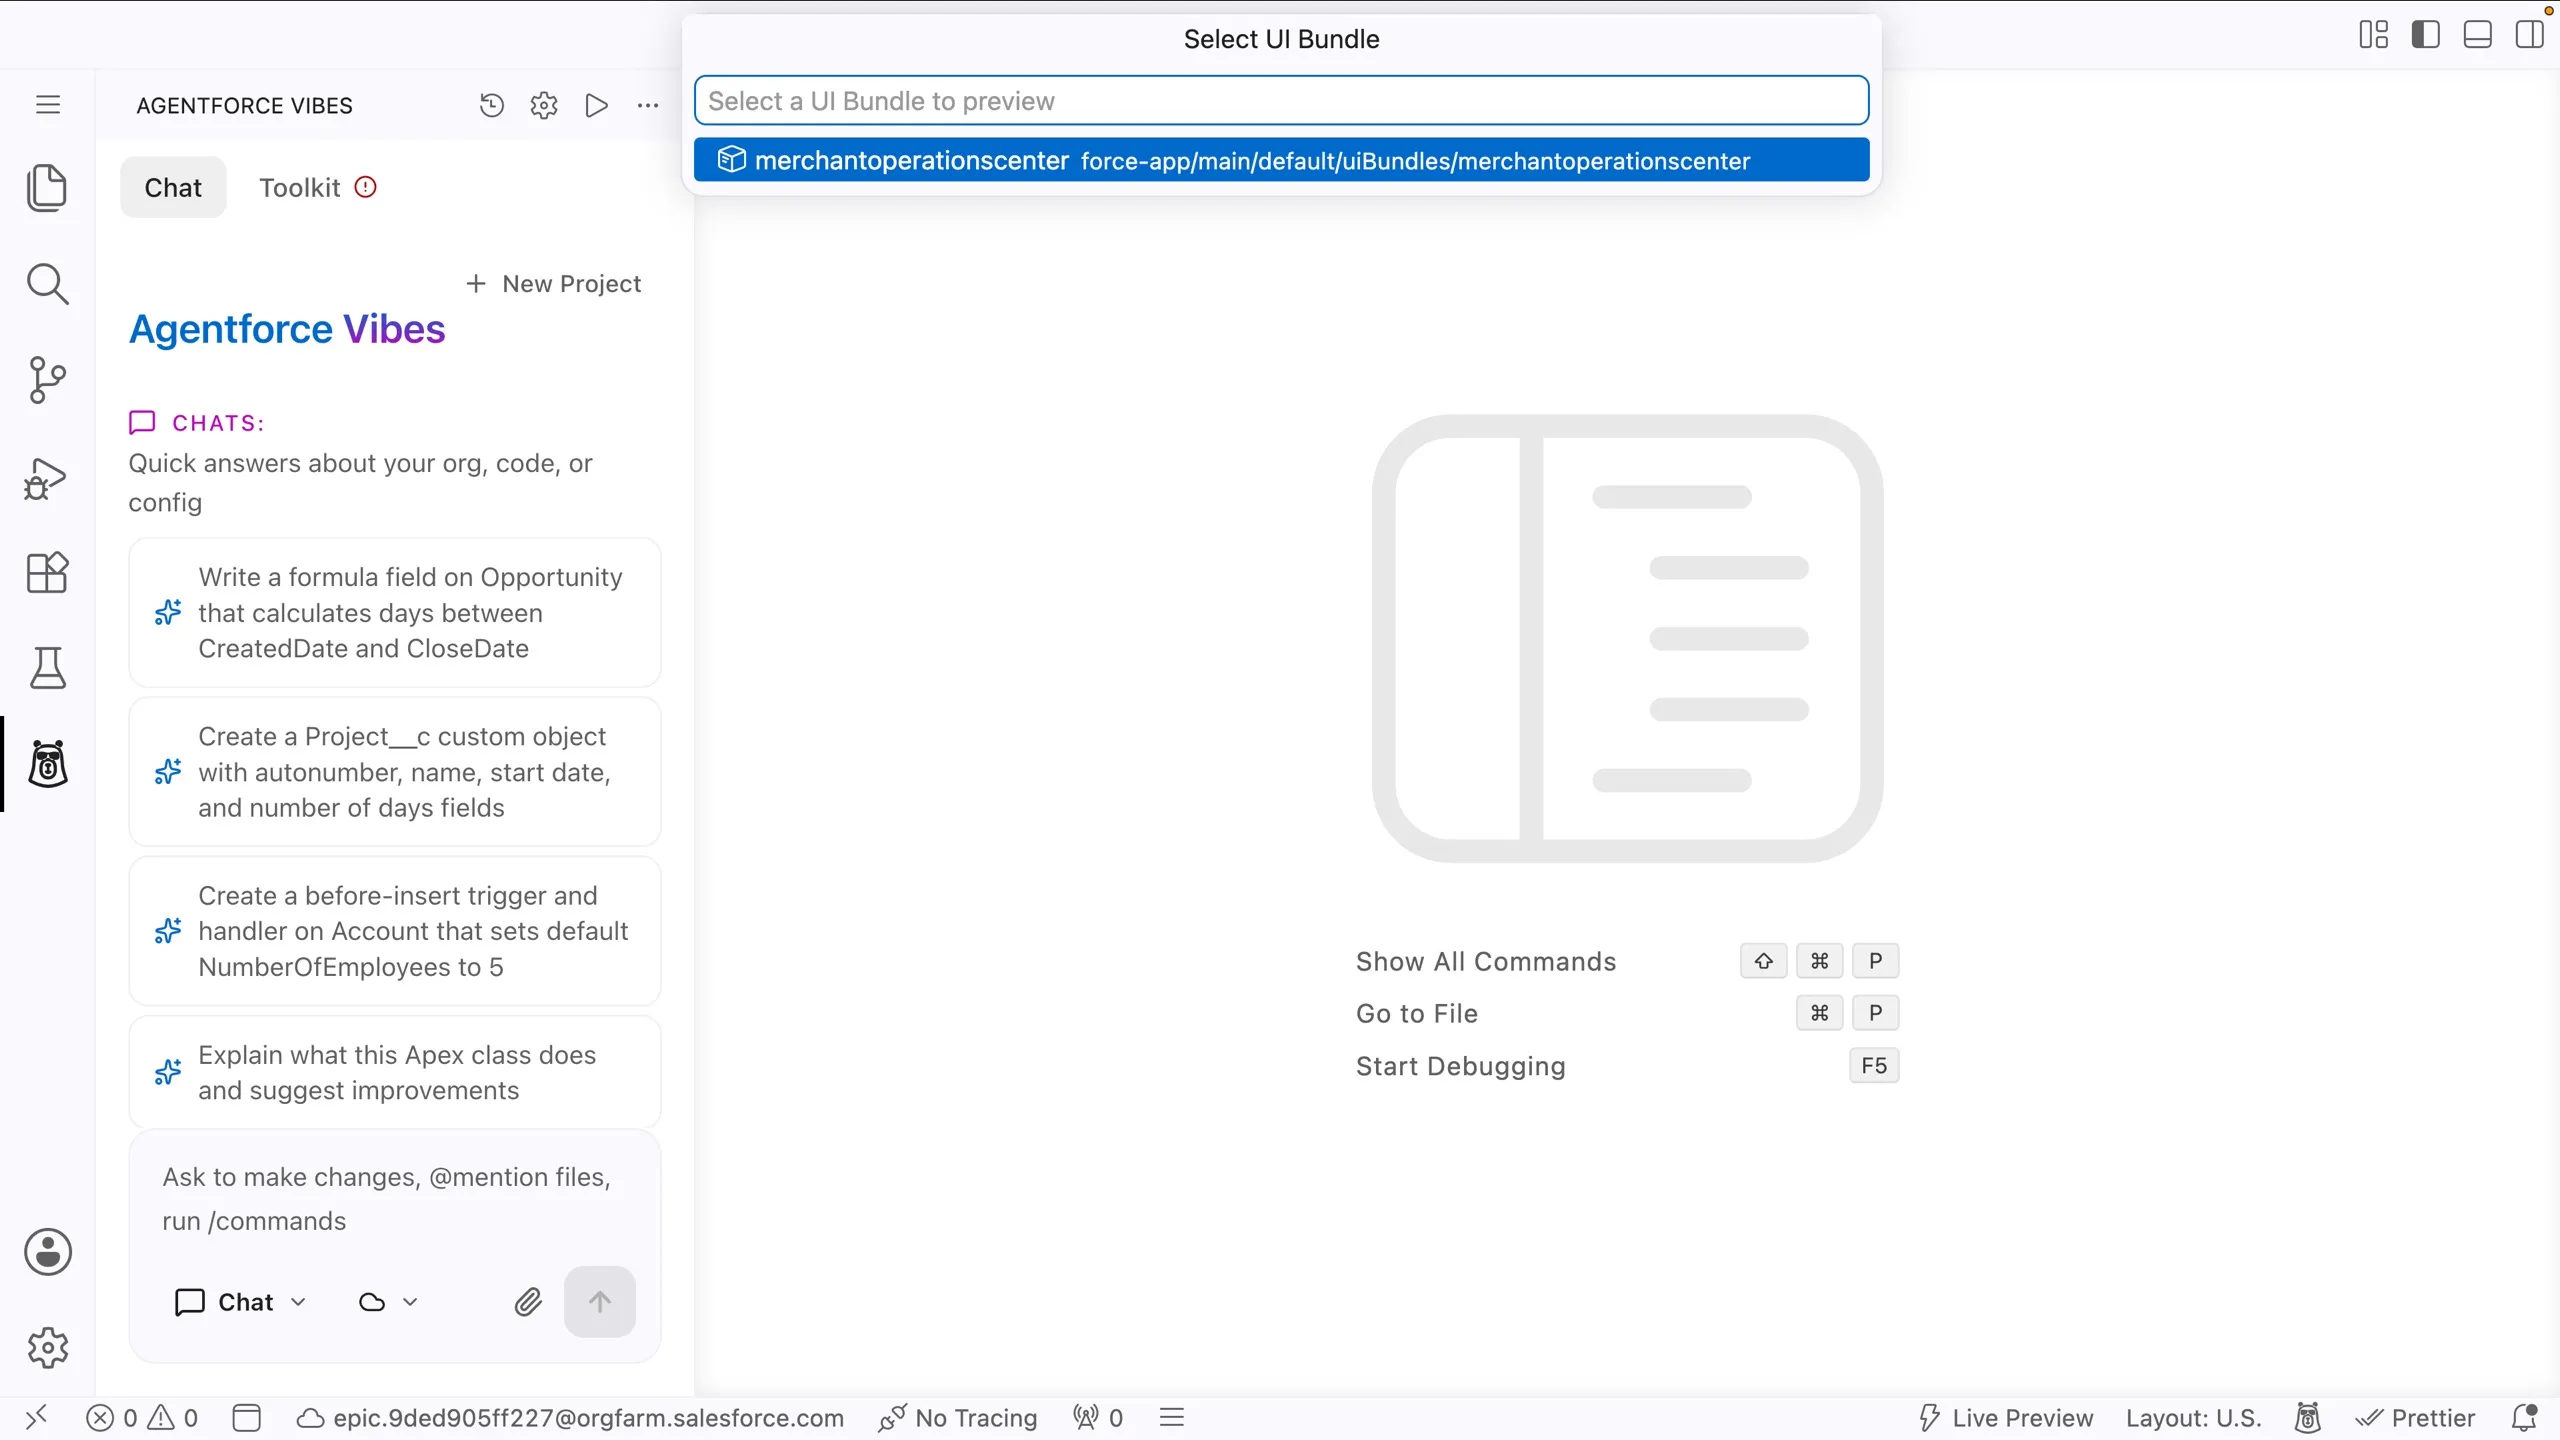This screenshot has height=1440, width=2560.
Task: Click Live Preview in status bar
Action: [x=2005, y=1417]
